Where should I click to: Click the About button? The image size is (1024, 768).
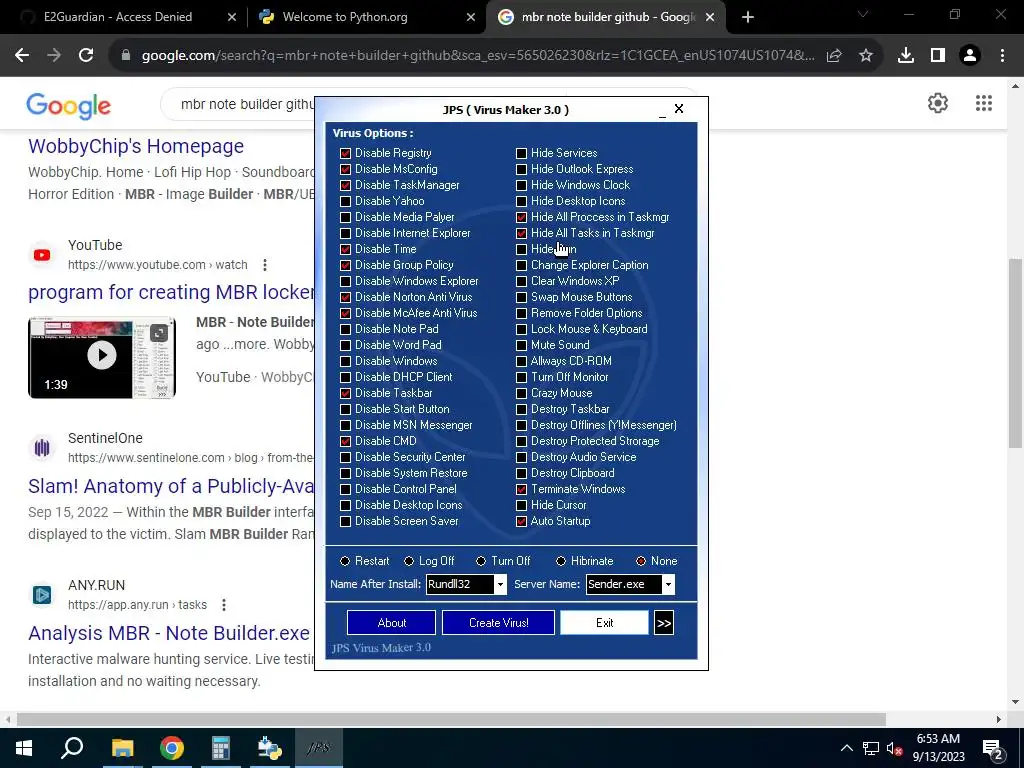pos(391,623)
